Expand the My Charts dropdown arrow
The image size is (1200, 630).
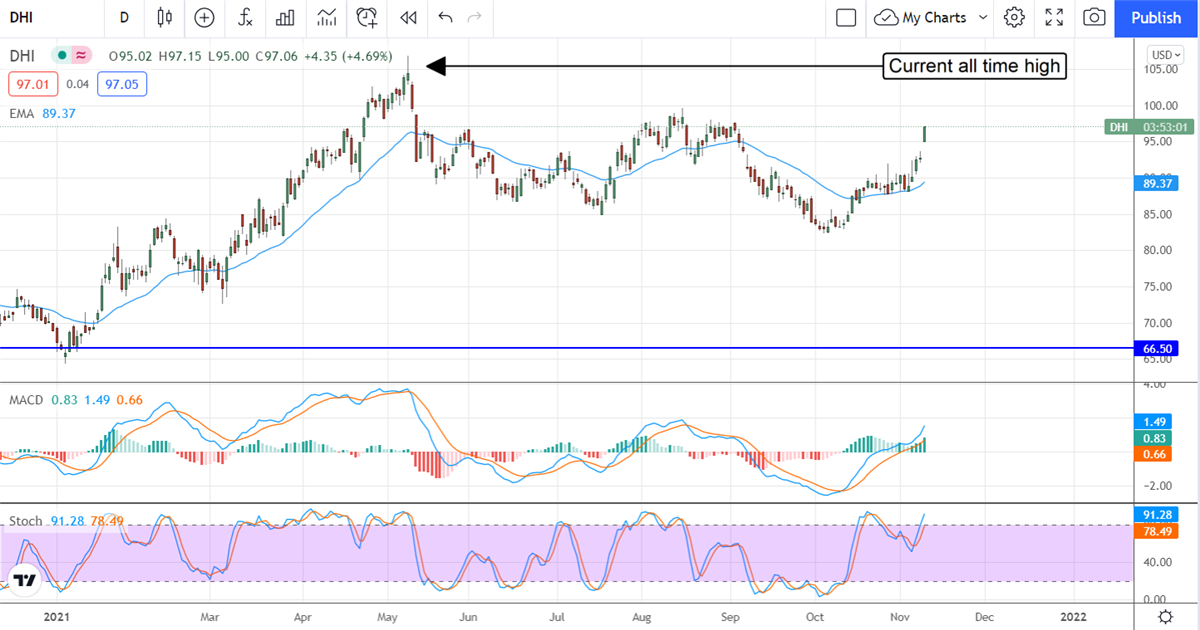[x=983, y=17]
